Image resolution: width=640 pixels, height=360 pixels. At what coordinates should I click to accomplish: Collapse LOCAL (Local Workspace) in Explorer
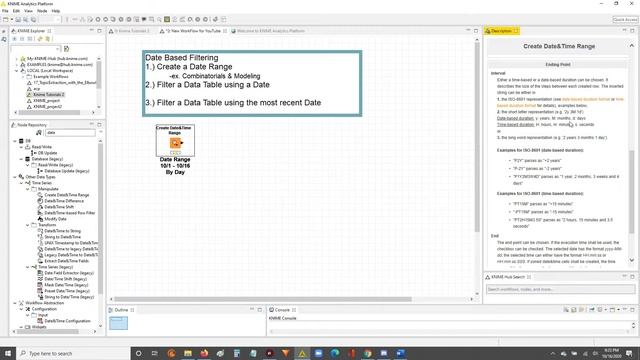16,71
